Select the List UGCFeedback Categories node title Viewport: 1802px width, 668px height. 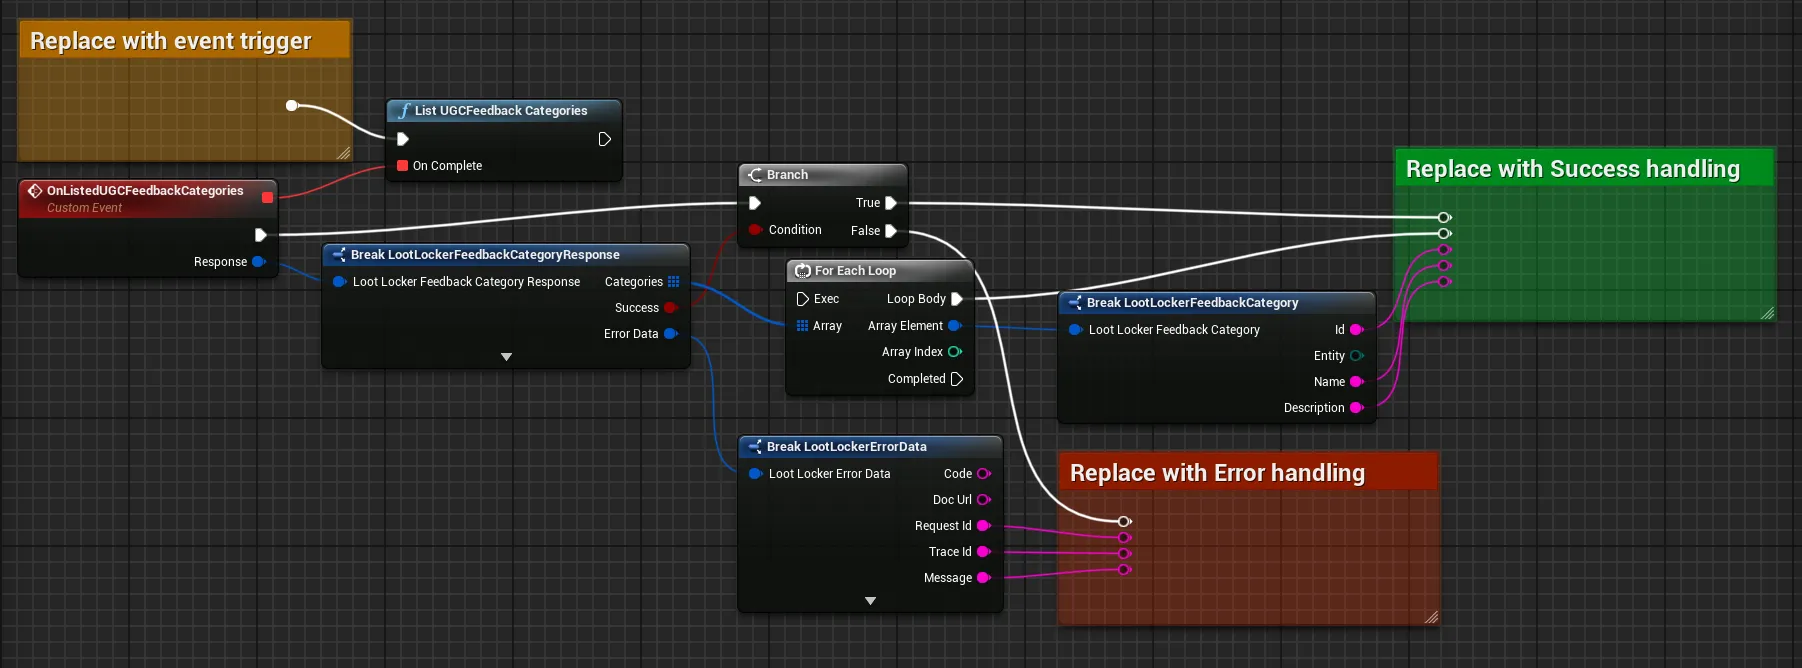[501, 111]
